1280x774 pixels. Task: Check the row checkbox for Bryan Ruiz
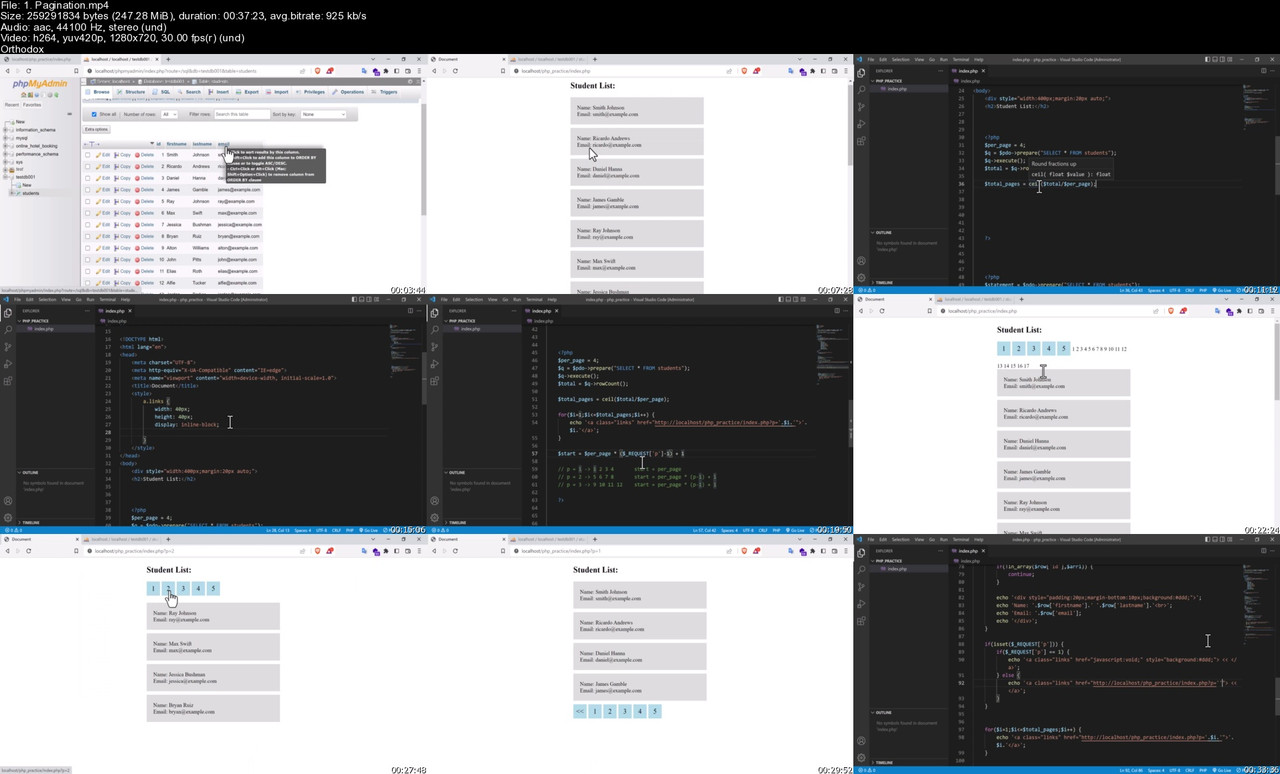[87, 236]
